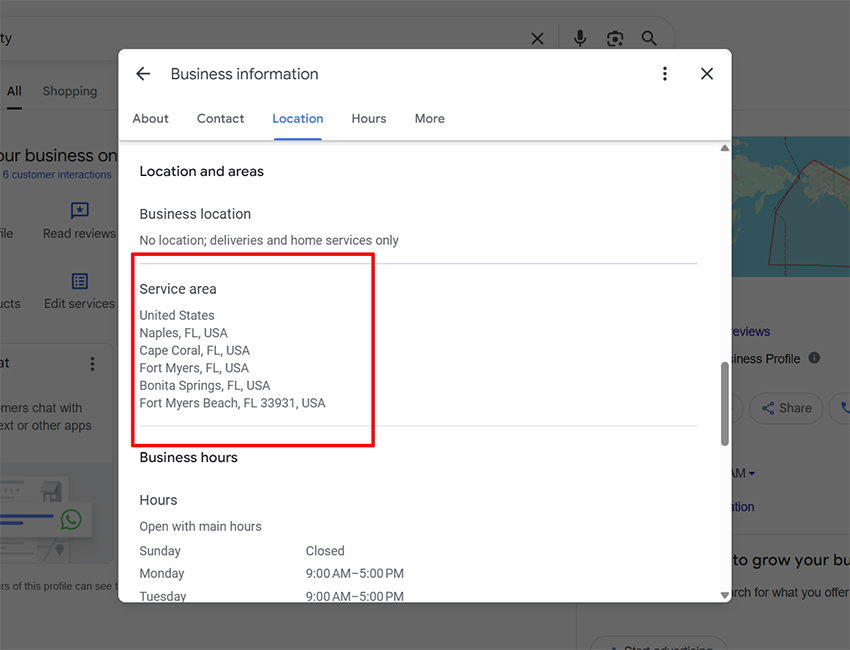This screenshot has height=650, width=850.
Task: Go back using the dialog back arrow
Action: pos(143,74)
